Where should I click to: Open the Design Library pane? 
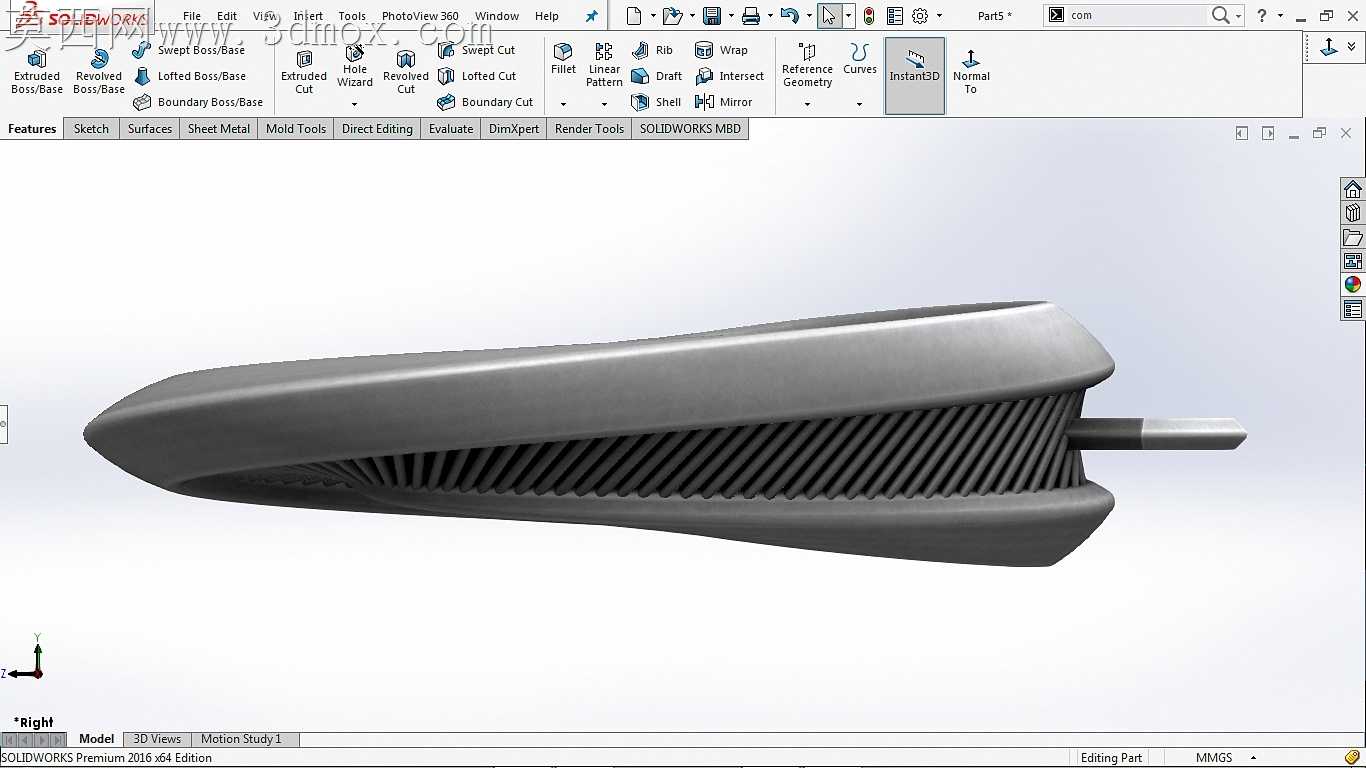tap(1353, 213)
